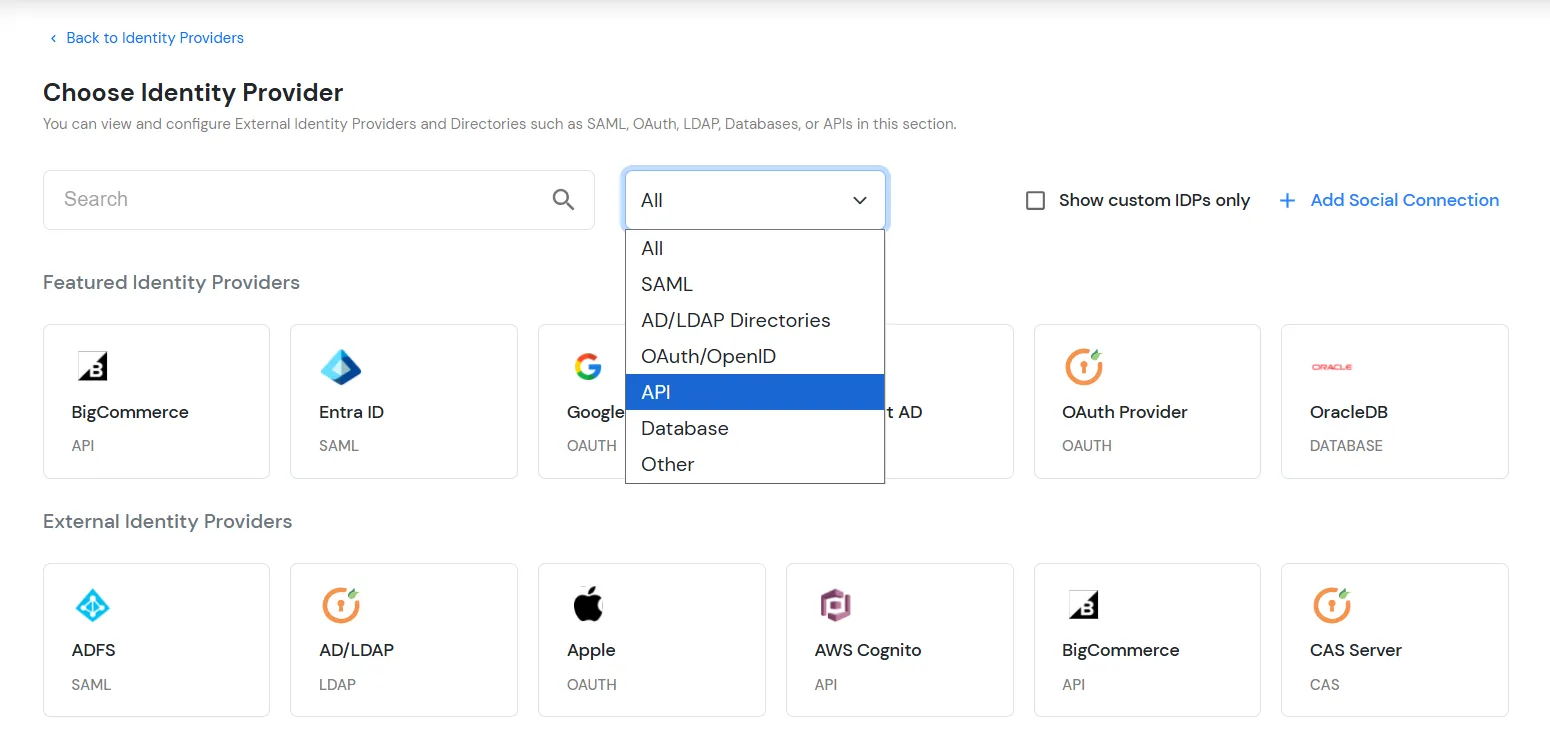Viewport: 1550px width, 732px height.
Task: Click the 'Featured Identity Providers' heading
Action: pyautogui.click(x=171, y=283)
